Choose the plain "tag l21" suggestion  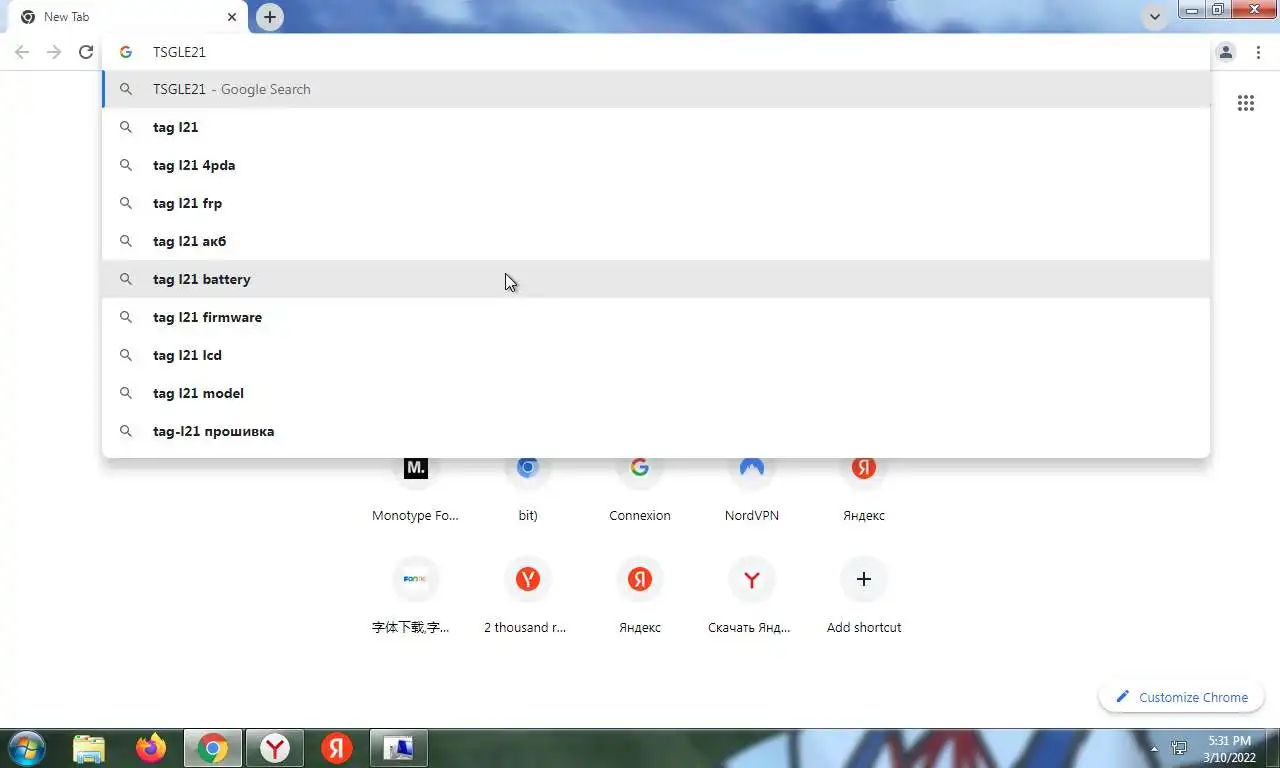pyautogui.click(x=656, y=127)
